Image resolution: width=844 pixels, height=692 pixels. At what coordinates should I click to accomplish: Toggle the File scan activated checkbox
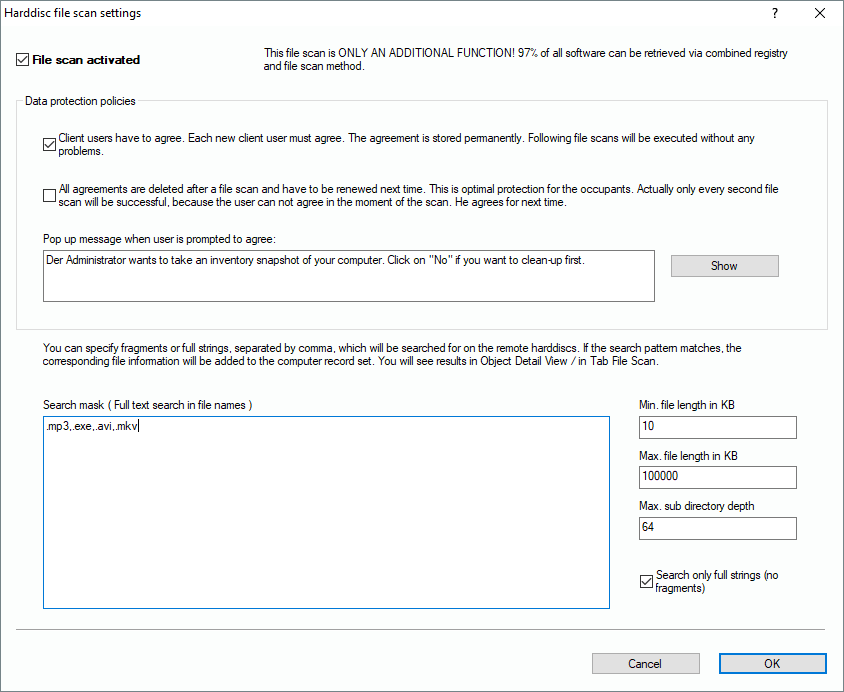coord(23,60)
